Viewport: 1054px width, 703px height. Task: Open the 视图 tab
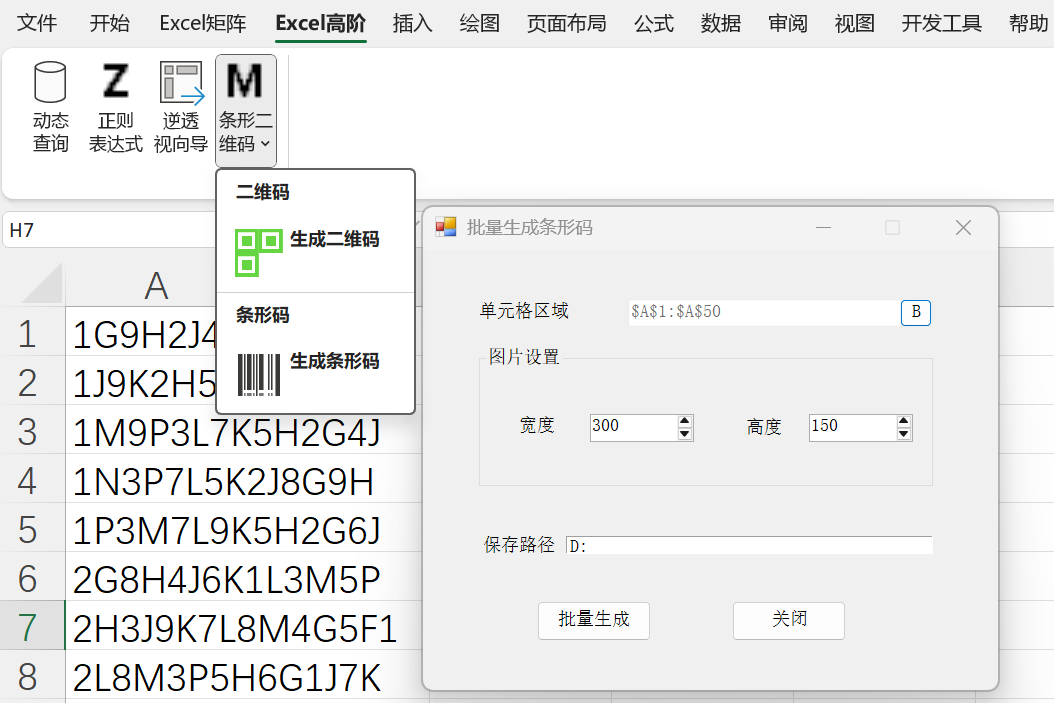(x=854, y=24)
